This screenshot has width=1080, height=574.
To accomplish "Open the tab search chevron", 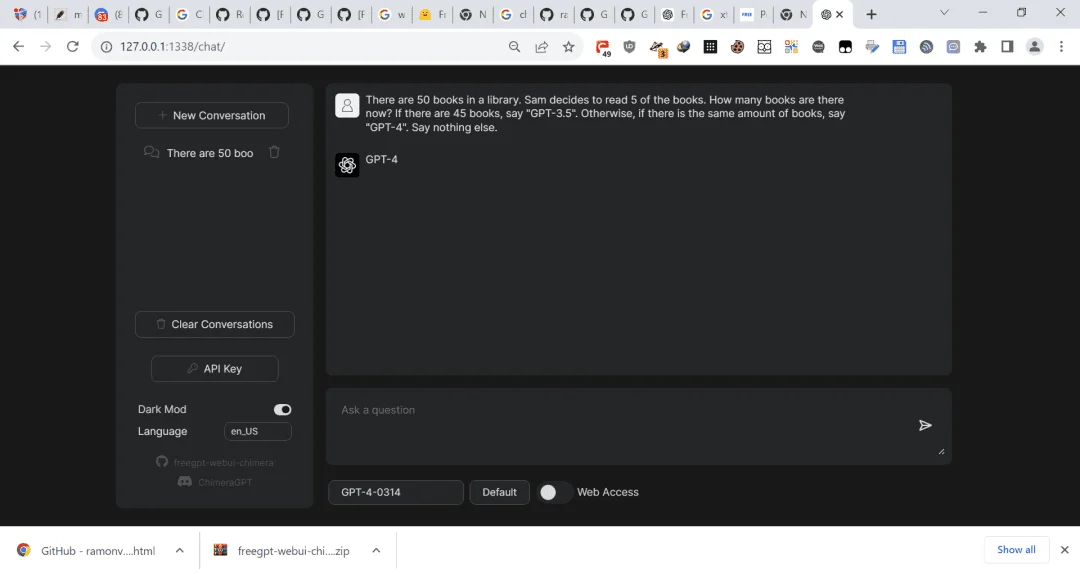I will (x=944, y=13).
